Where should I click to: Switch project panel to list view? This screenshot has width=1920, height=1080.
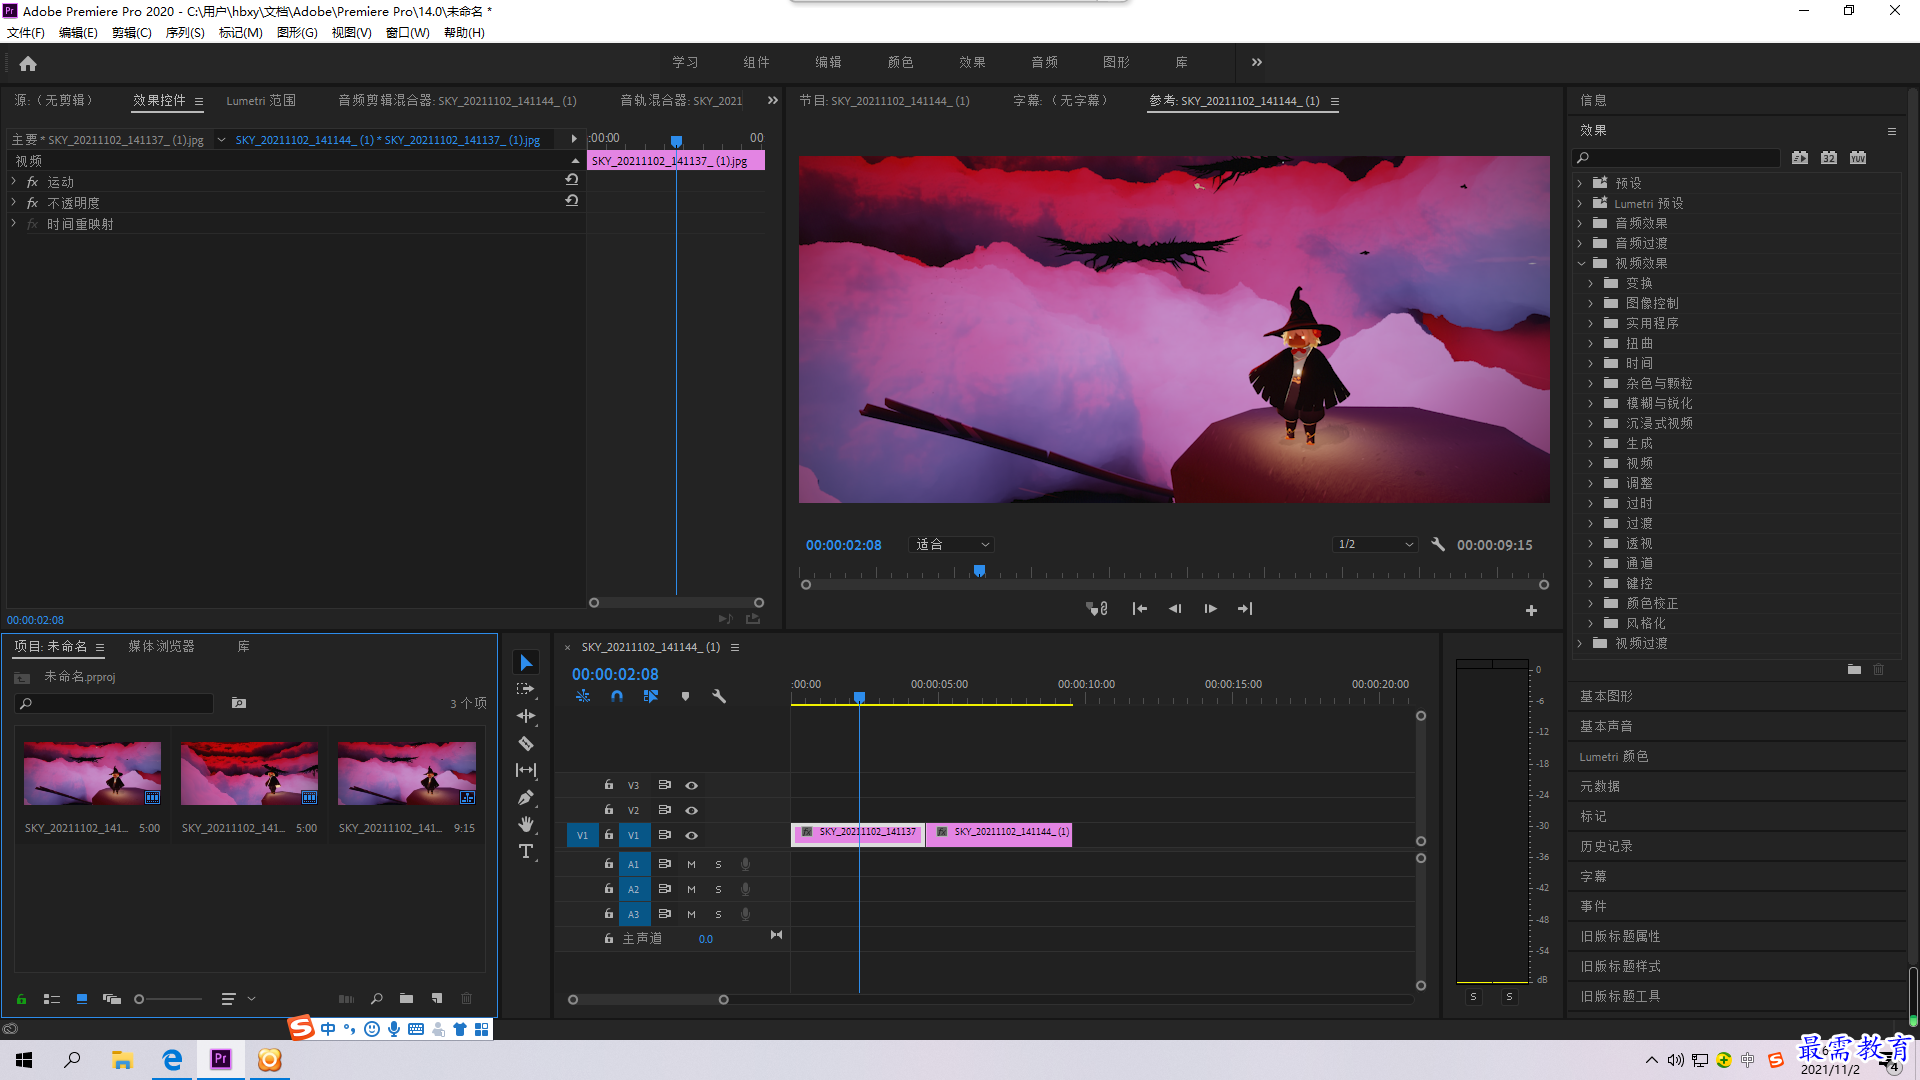click(x=52, y=999)
